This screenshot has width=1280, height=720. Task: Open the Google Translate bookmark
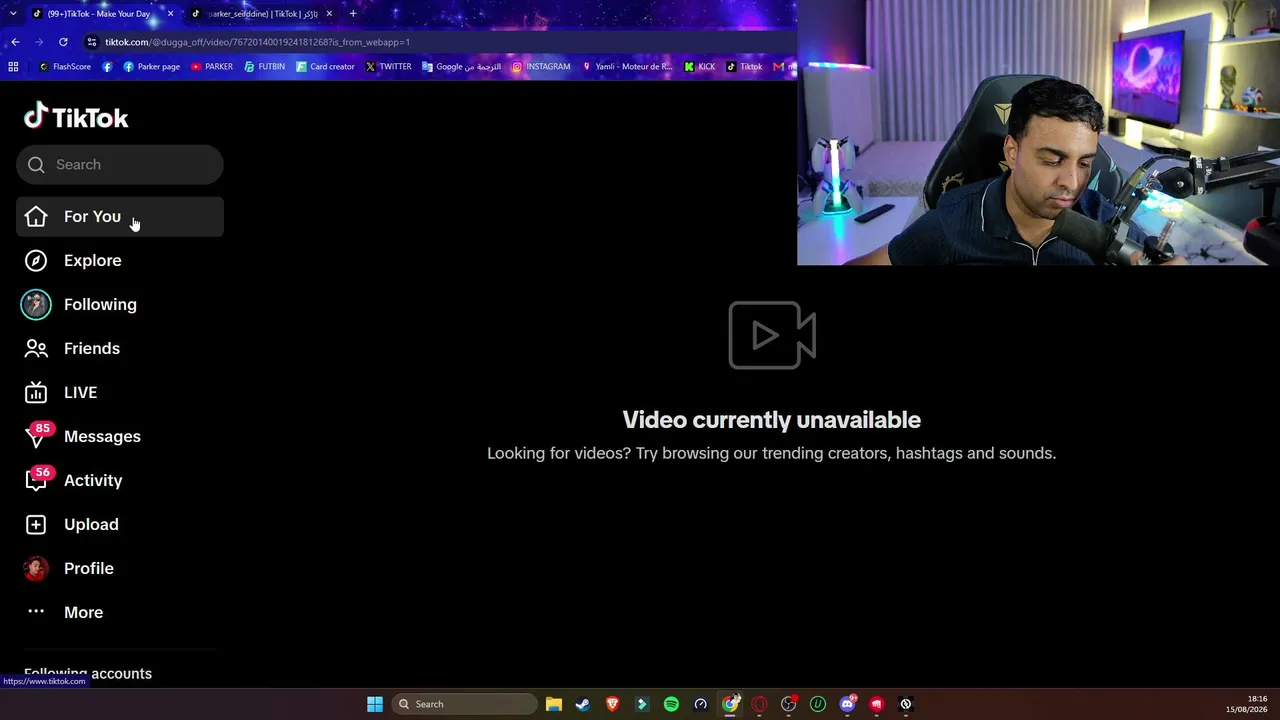(462, 67)
